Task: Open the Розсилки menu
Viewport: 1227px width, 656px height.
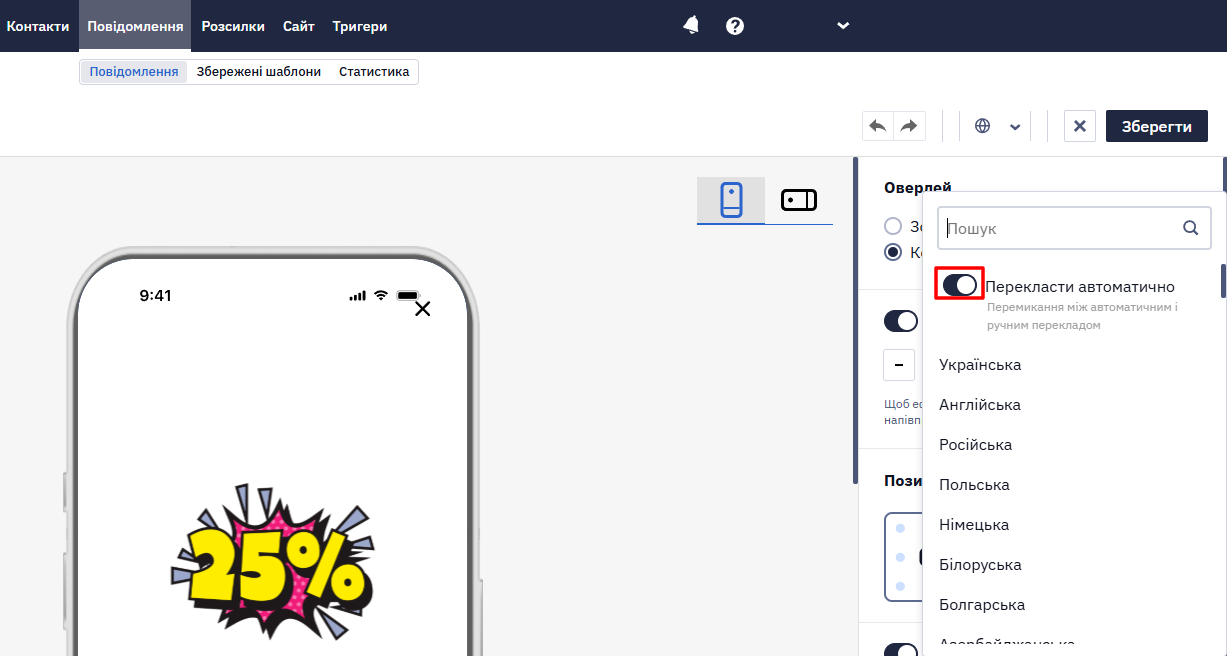Action: pyautogui.click(x=233, y=26)
